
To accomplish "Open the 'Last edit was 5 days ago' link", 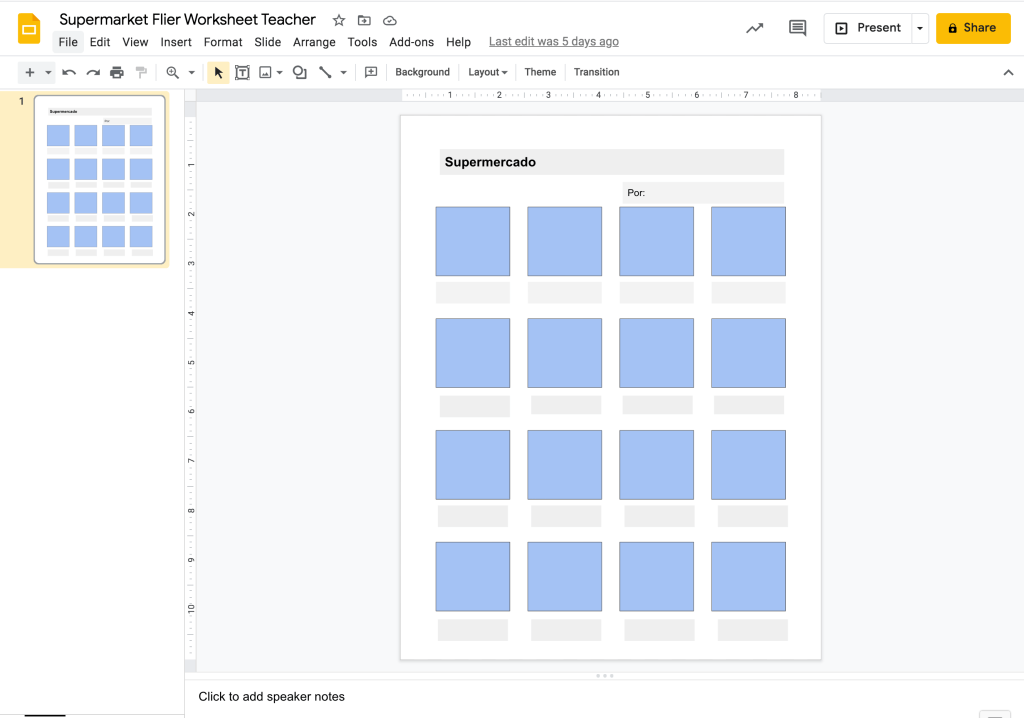I will pos(553,42).
